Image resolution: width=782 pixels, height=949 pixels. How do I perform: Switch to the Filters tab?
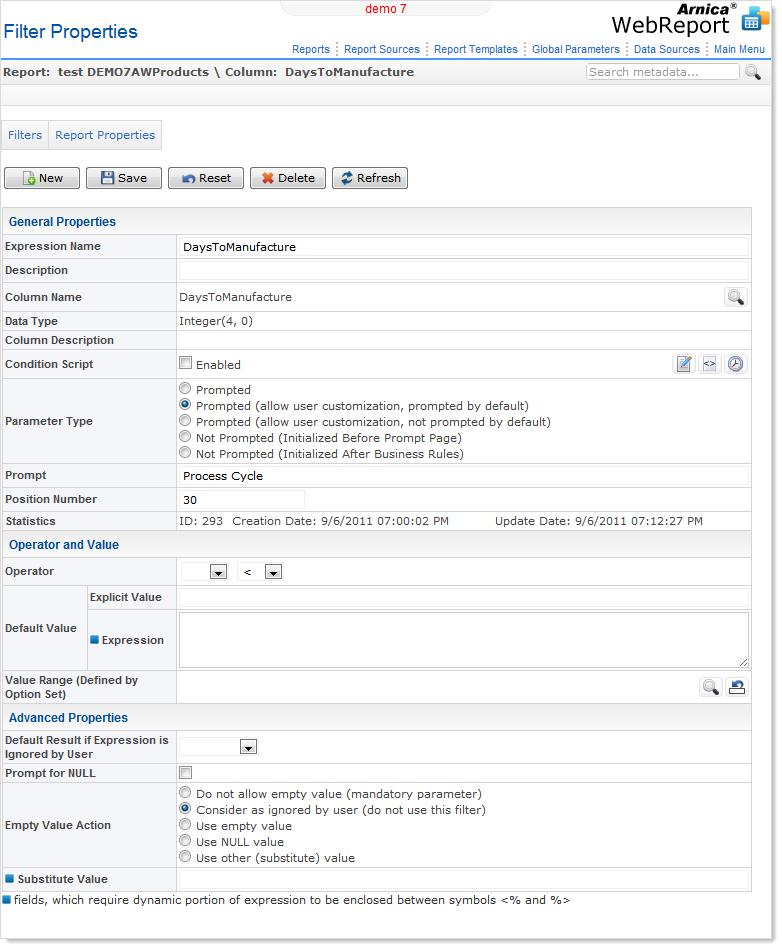click(x=25, y=135)
